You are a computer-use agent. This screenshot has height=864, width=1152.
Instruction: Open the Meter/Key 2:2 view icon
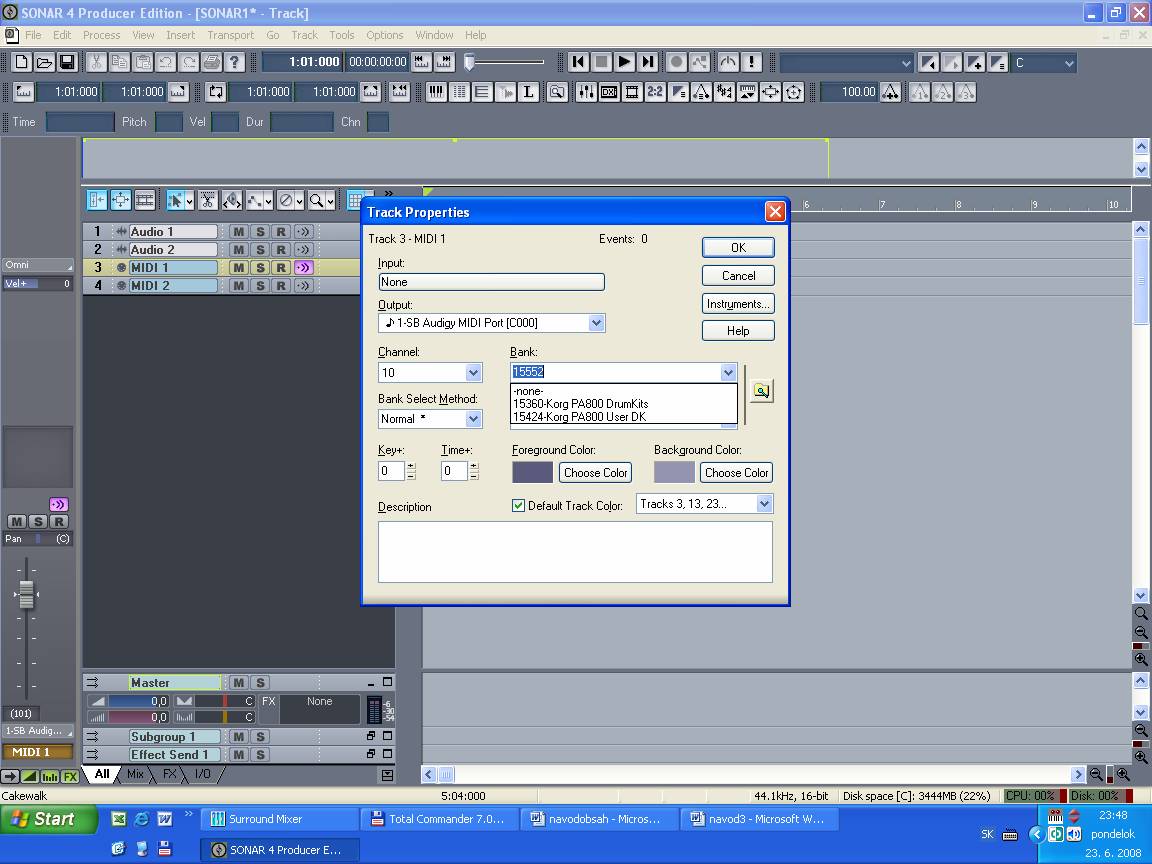655,92
